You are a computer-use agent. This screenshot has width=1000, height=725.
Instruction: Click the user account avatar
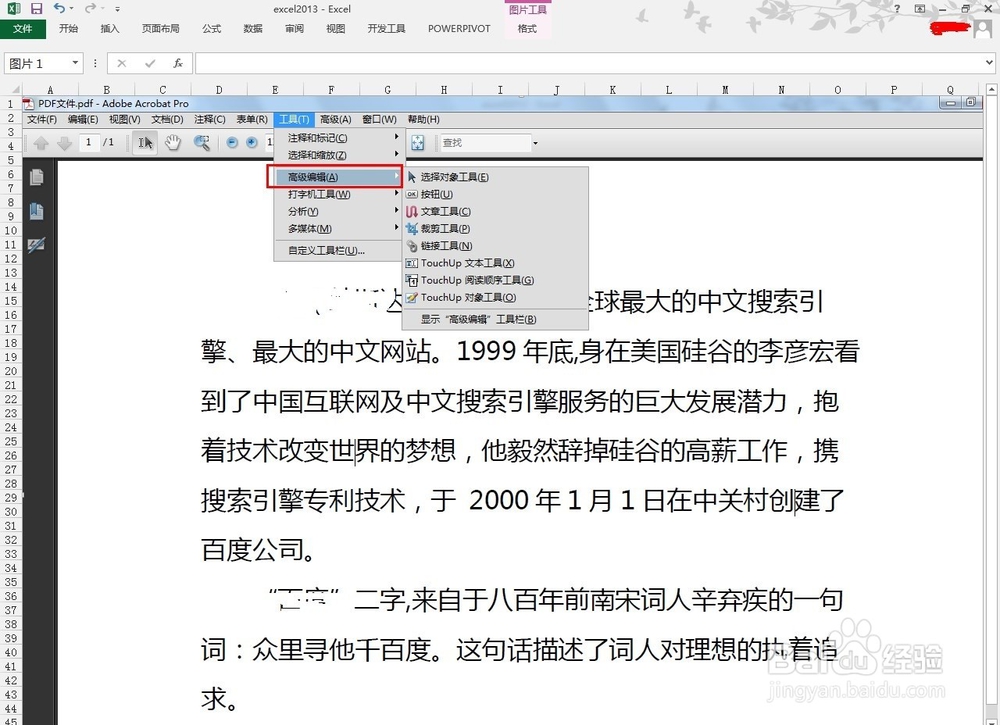(x=983, y=29)
